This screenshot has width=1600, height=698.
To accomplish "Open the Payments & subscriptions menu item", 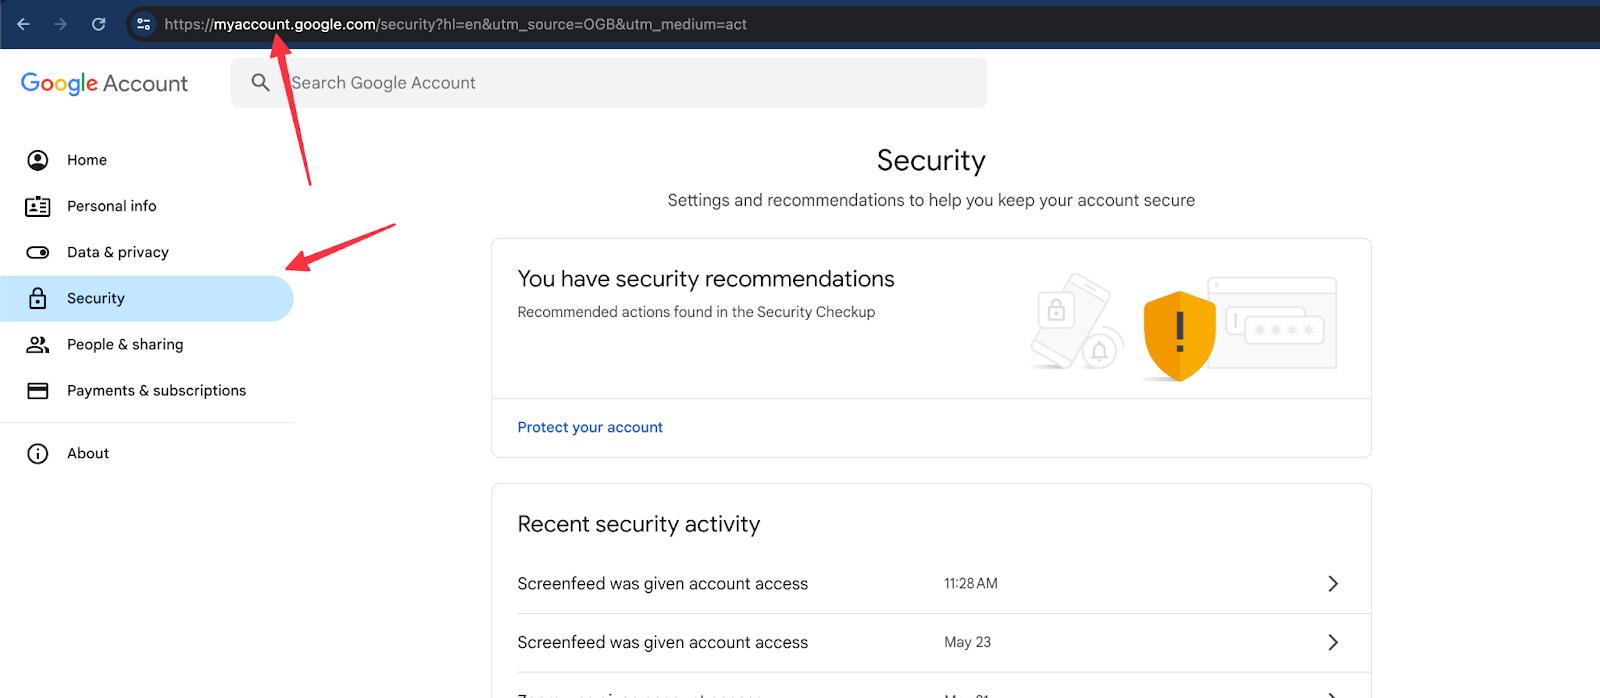I will coord(156,391).
